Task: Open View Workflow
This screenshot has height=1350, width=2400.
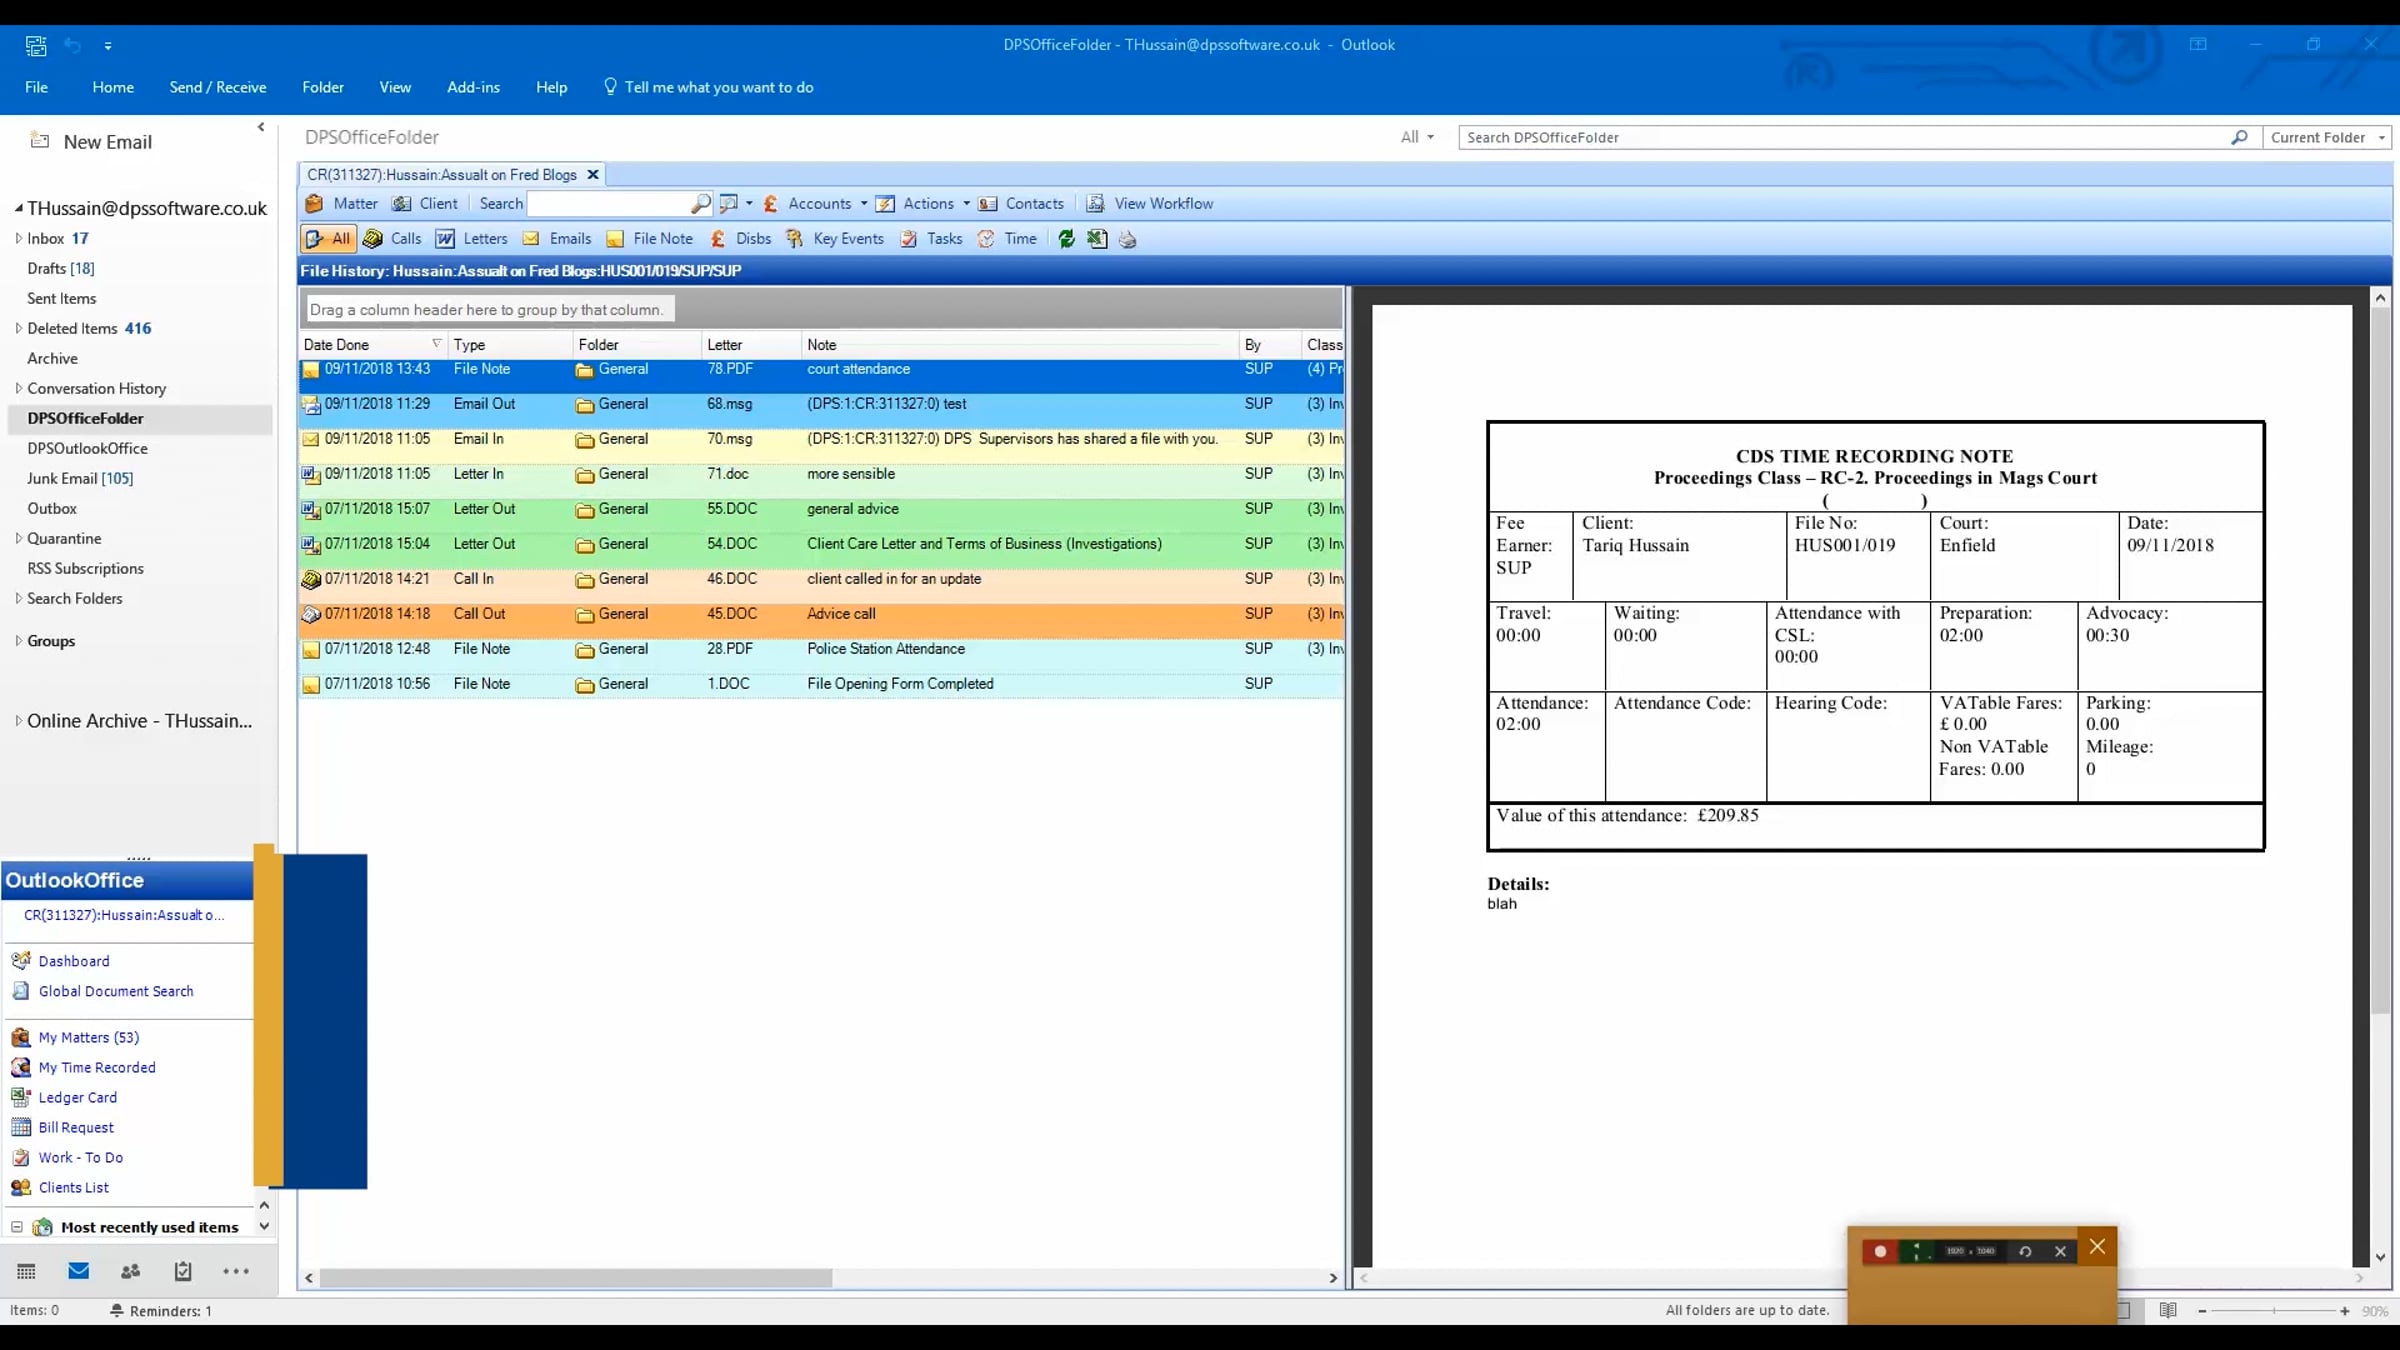Action: 1150,204
